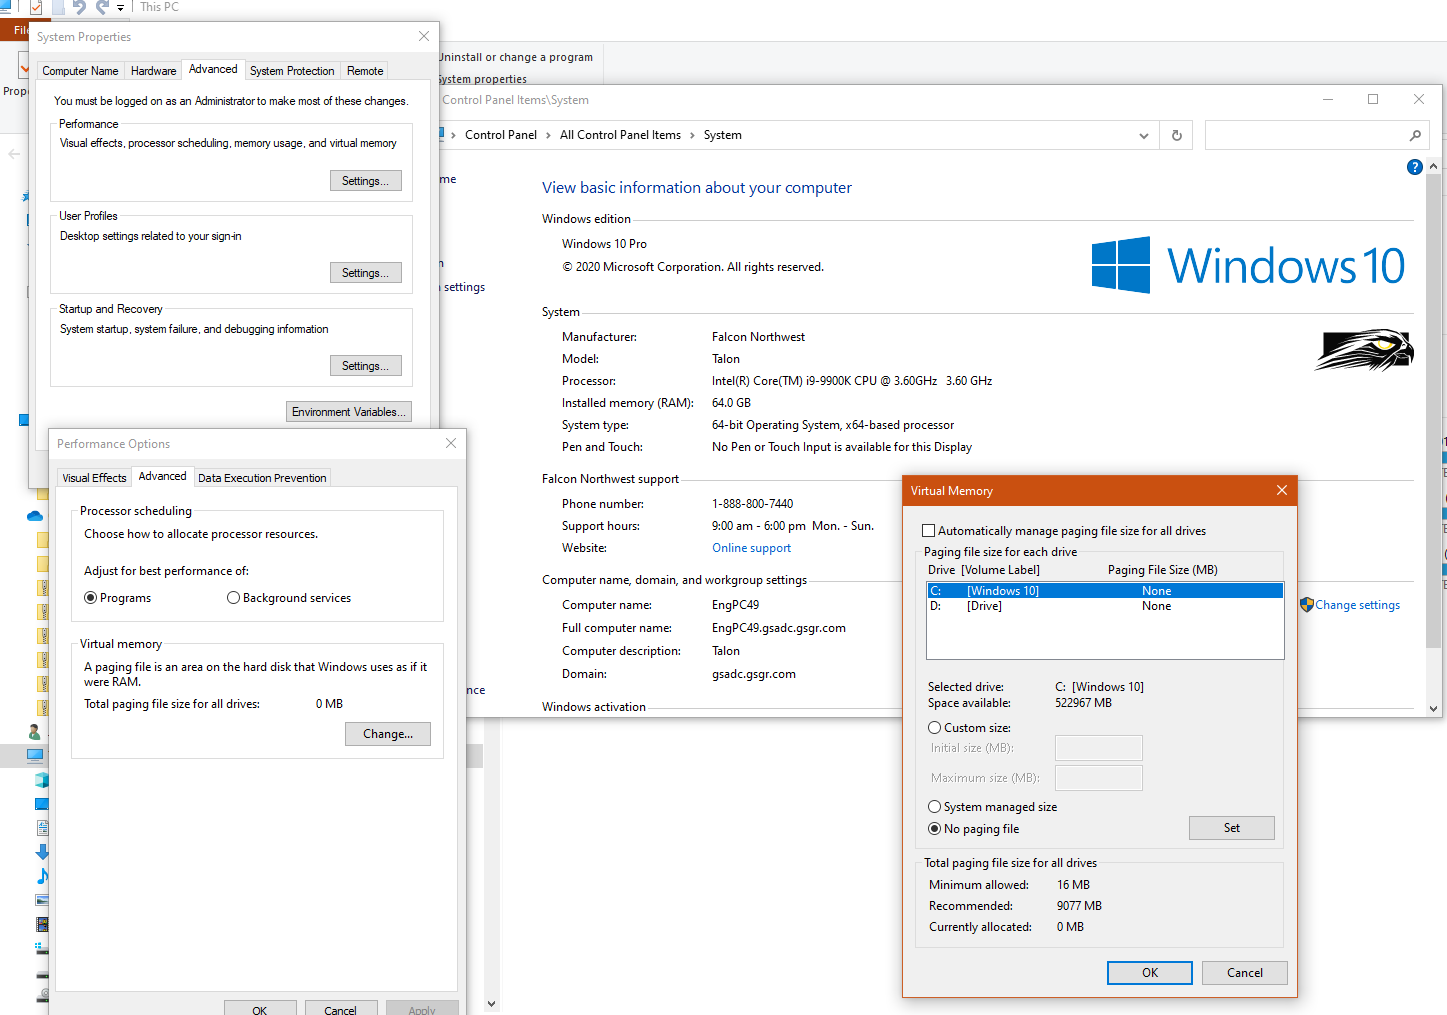Click the user account icon in sidebar
The height and width of the screenshot is (1015, 1447).
(x=35, y=732)
